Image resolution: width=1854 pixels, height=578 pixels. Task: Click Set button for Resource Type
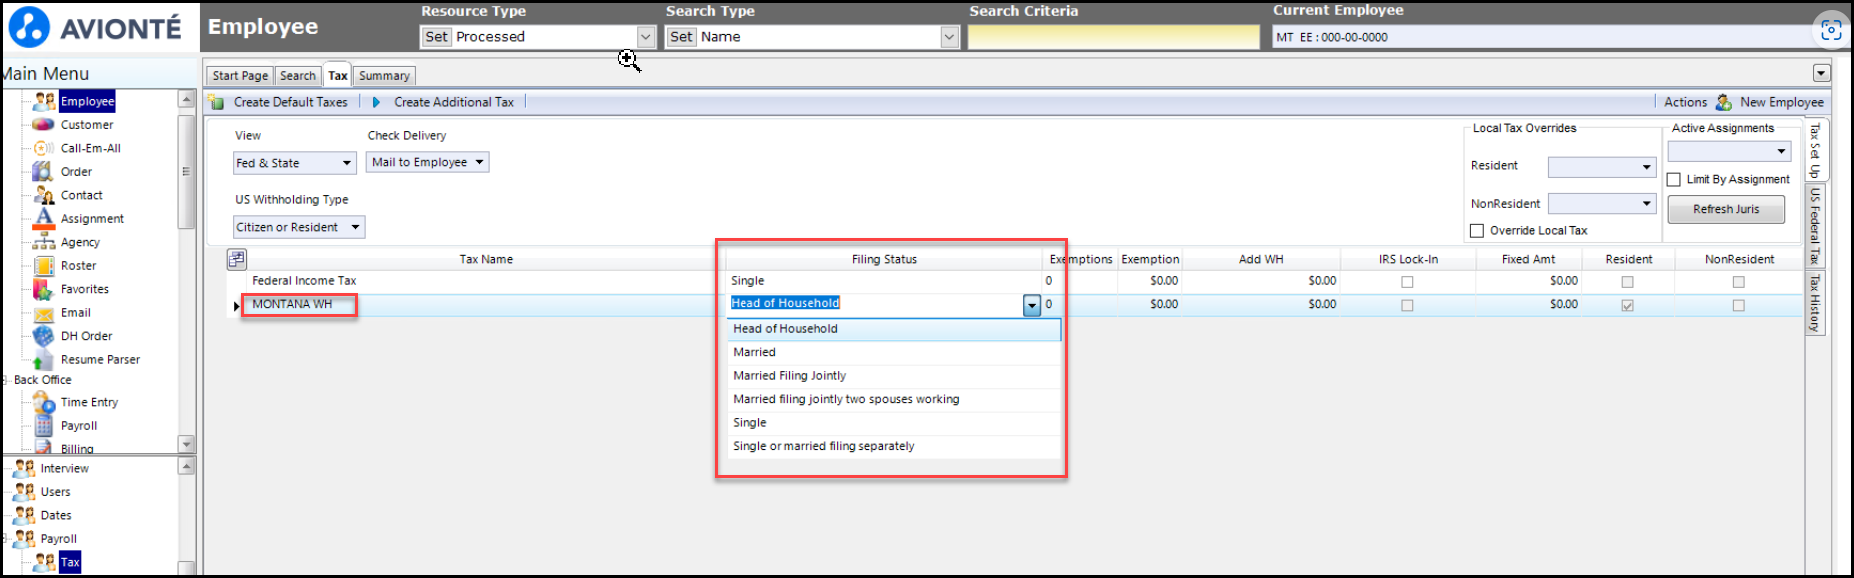pos(437,37)
